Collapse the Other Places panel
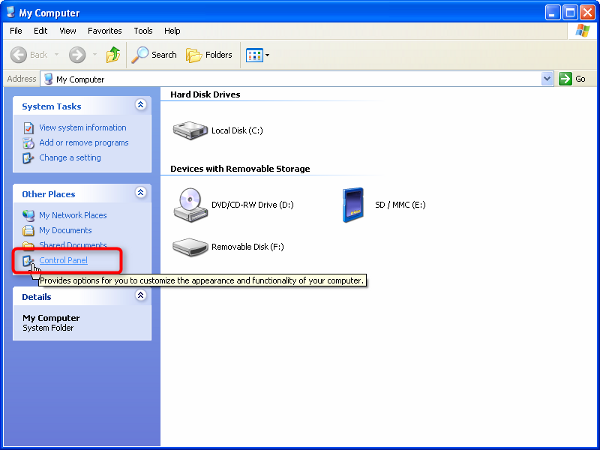The width and height of the screenshot is (600, 450). (141, 192)
